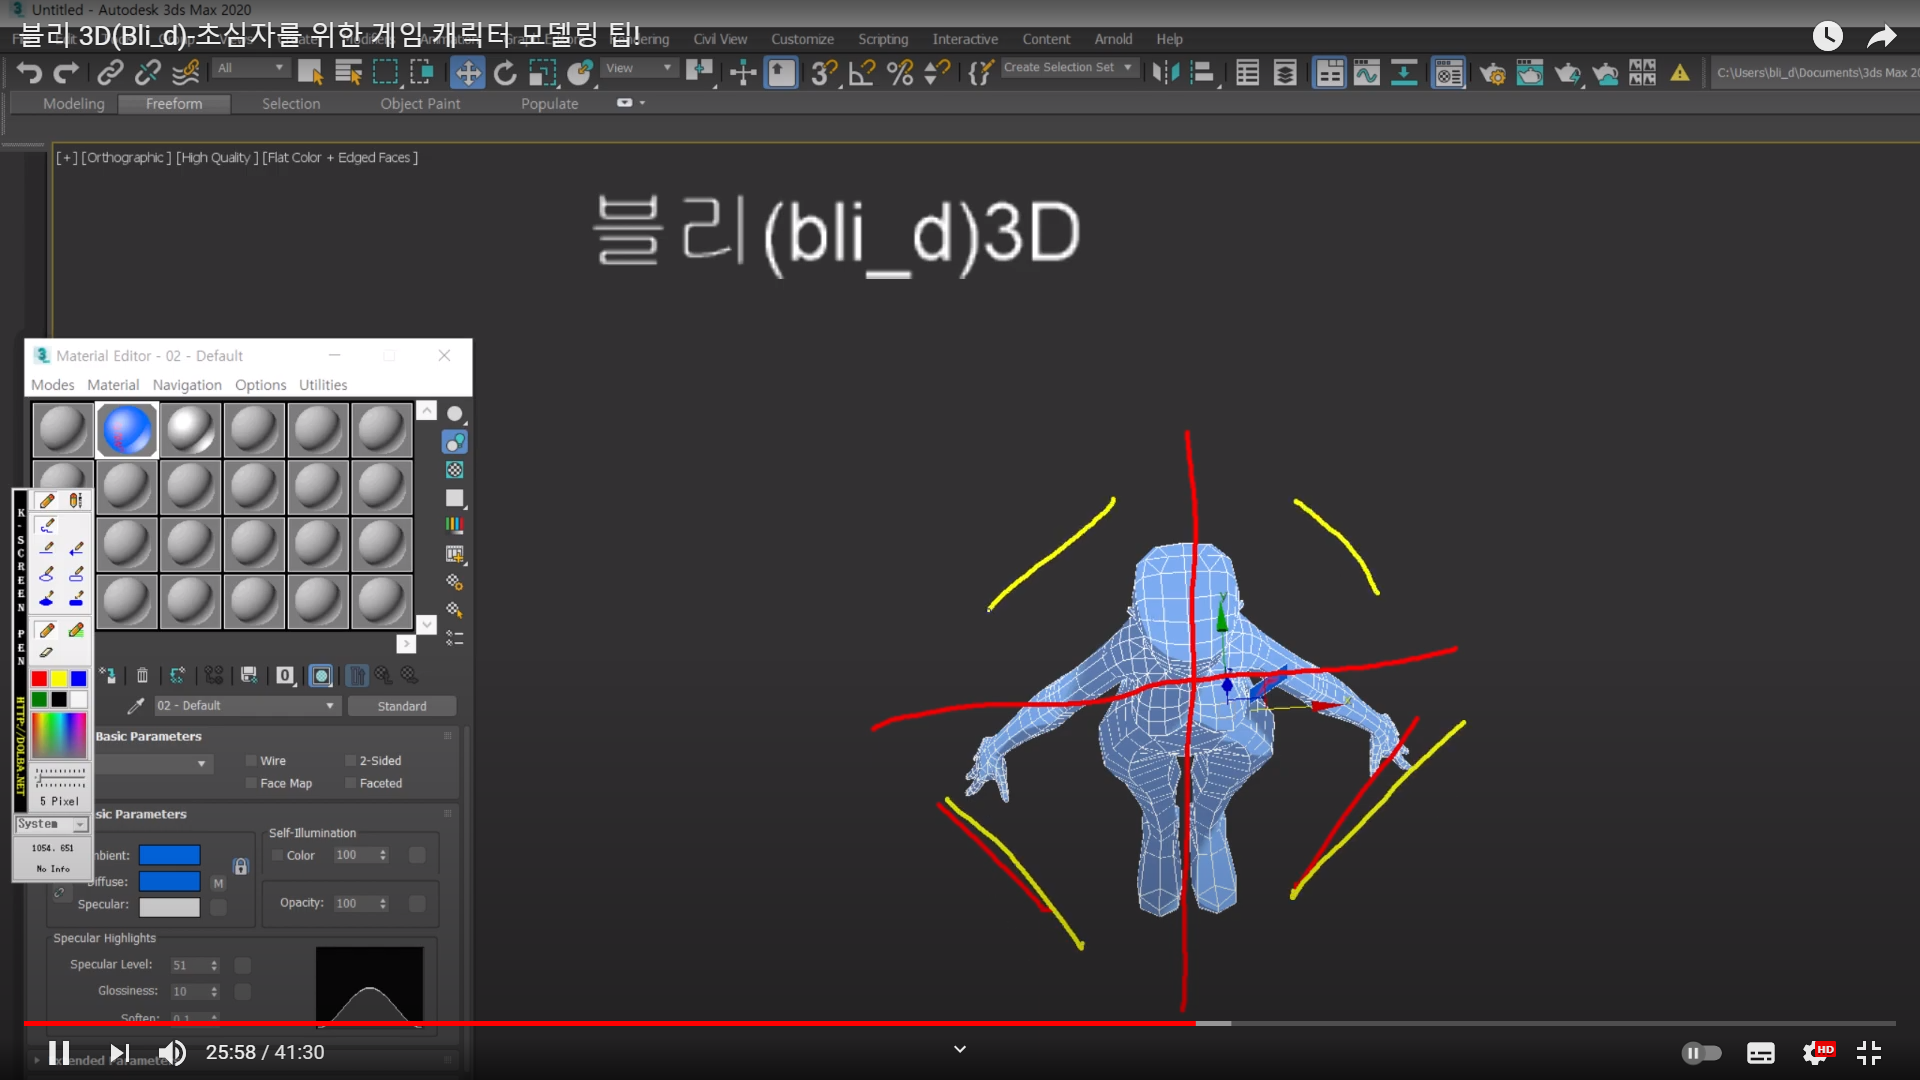Open the Curve Editor icon
This screenshot has height=1080, width=1920.
point(1366,72)
